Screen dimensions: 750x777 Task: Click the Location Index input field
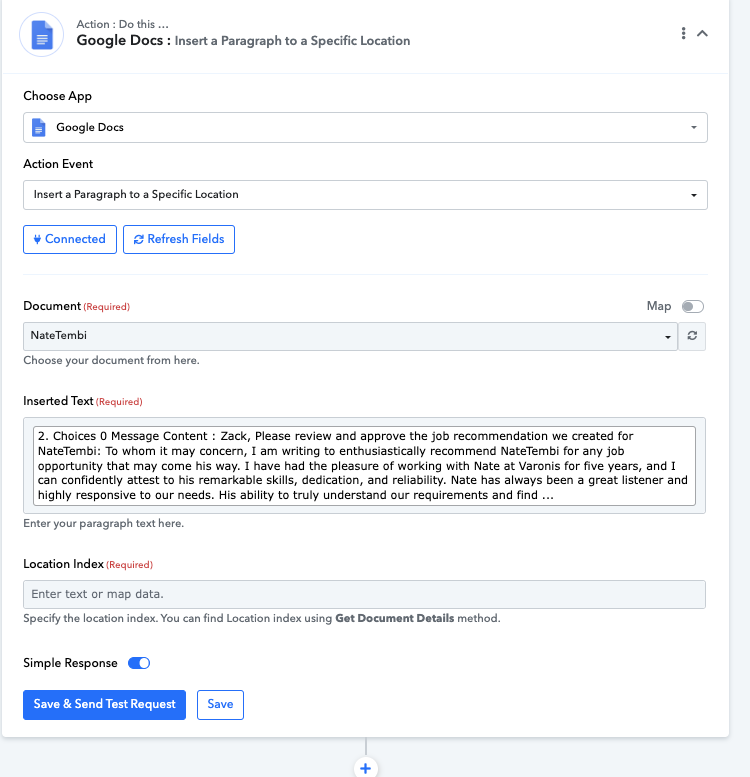[x=364, y=594]
